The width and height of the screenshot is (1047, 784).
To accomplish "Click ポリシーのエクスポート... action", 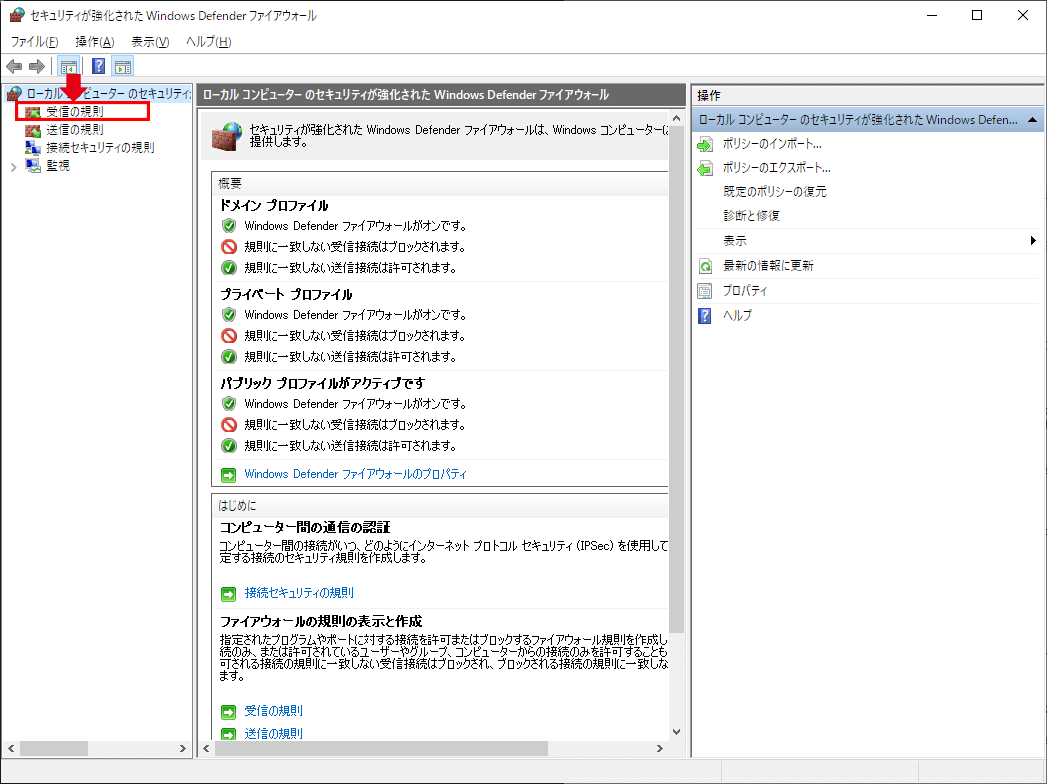I will click(x=777, y=168).
